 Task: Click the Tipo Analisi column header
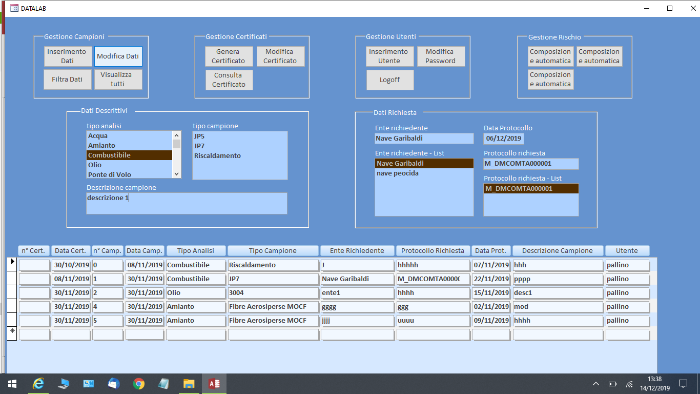coord(196,251)
